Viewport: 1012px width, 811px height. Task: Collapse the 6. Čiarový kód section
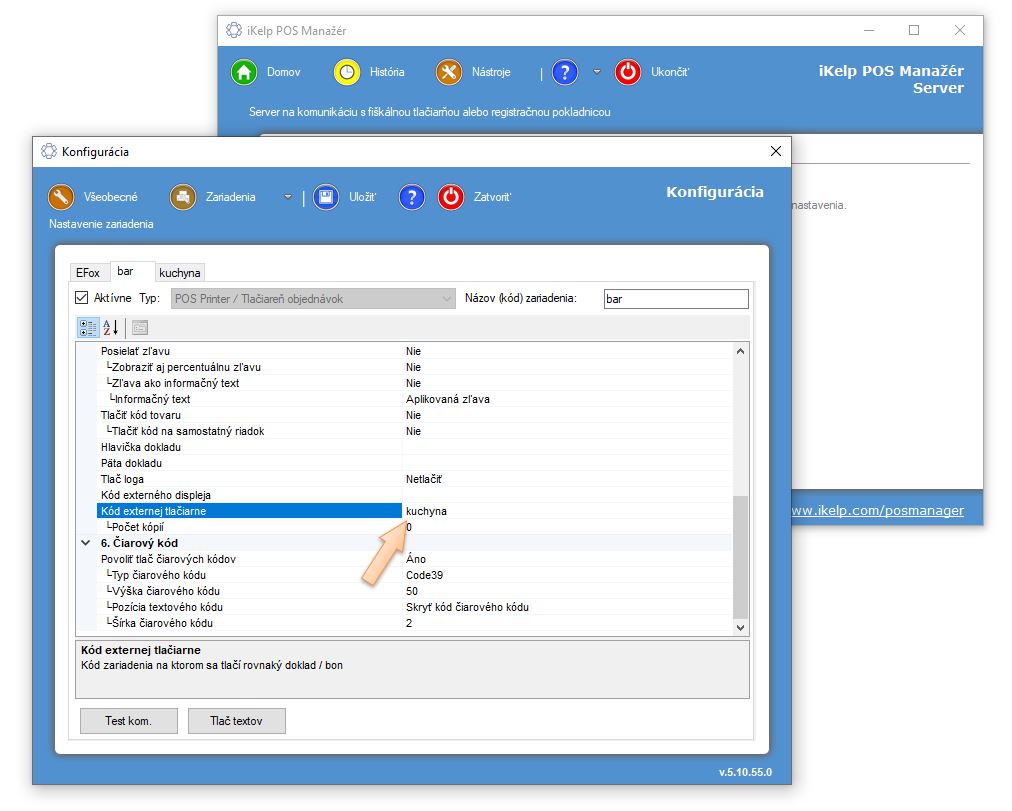tap(84, 543)
